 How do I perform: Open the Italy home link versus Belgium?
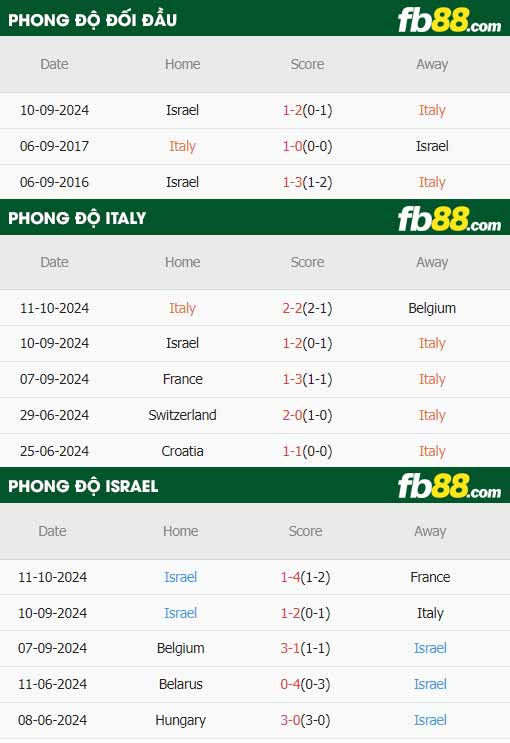pos(182,308)
